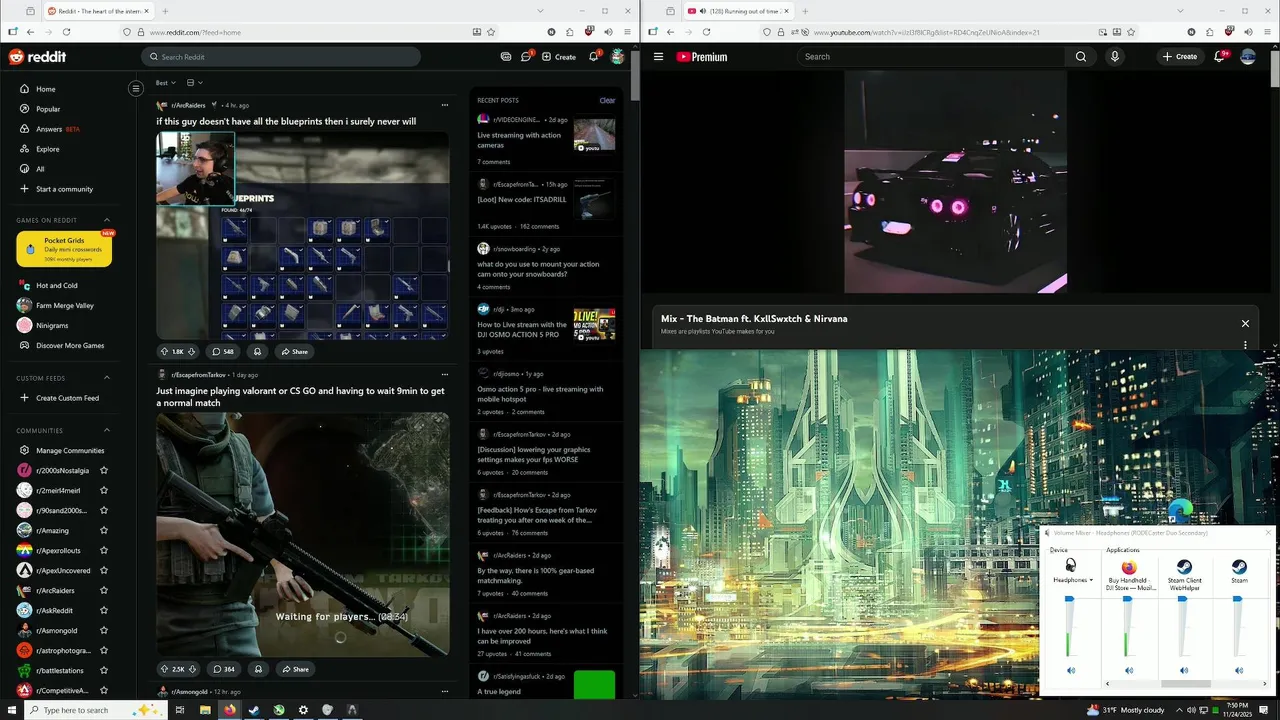The width and height of the screenshot is (1280, 720).
Task: Open overflow menu of blueprints post
Action: click(445, 105)
